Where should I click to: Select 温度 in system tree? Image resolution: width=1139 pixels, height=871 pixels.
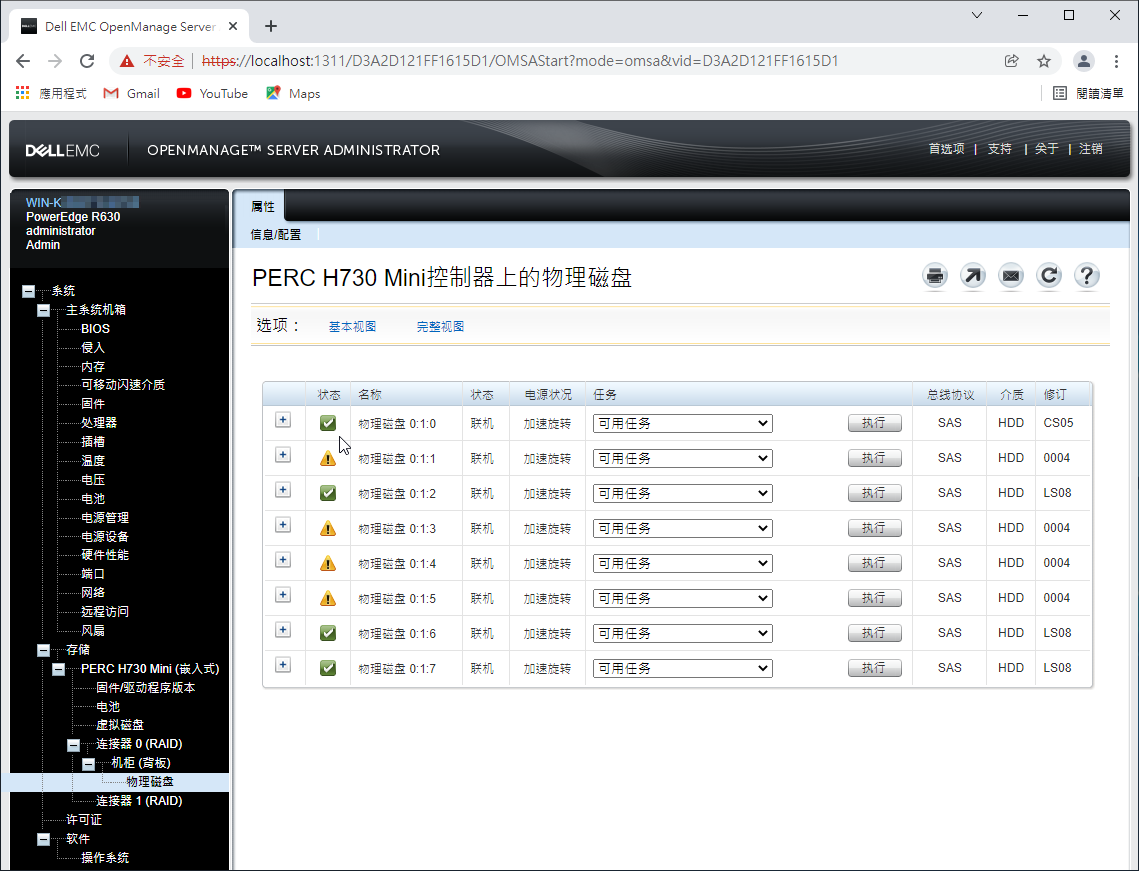click(x=93, y=461)
